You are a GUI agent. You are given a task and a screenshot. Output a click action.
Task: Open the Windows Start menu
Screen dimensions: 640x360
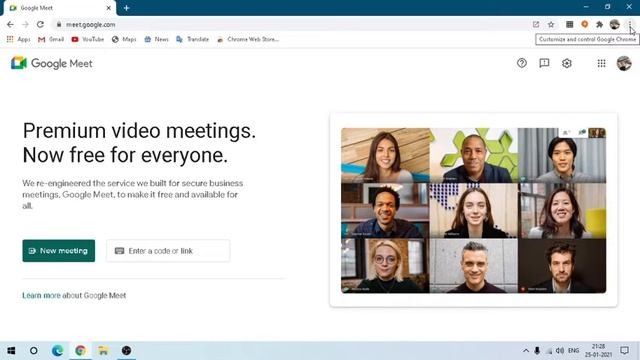pyautogui.click(x=11, y=351)
